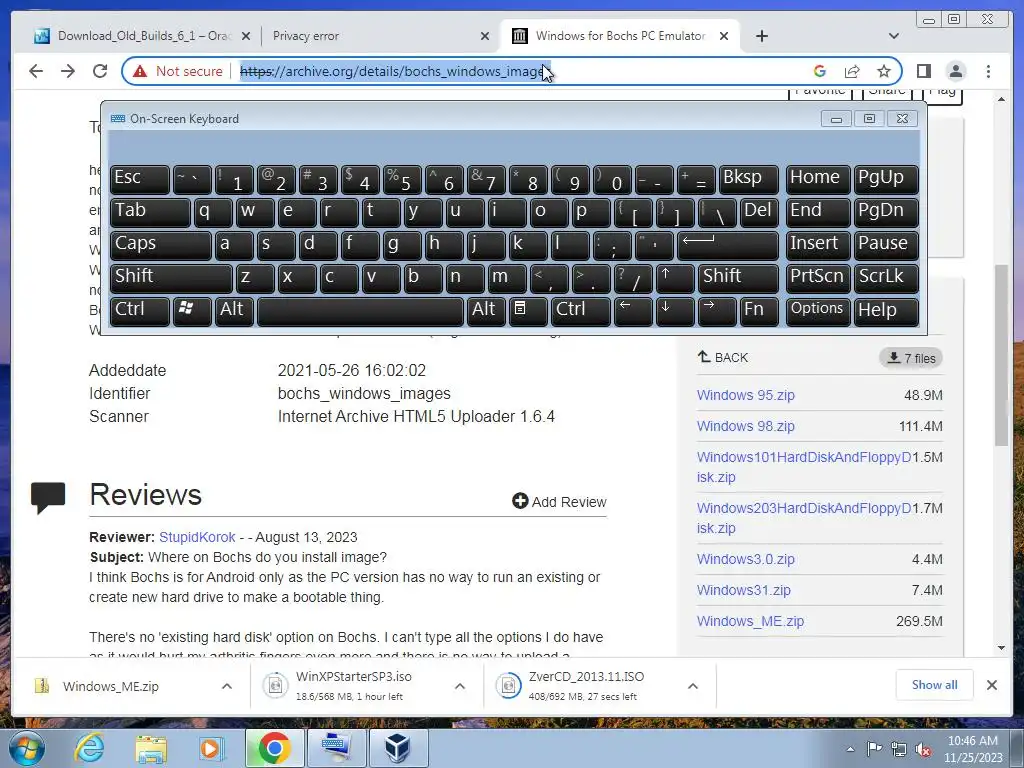Go back to the previous page
1024x768 pixels.
click(x=36, y=71)
